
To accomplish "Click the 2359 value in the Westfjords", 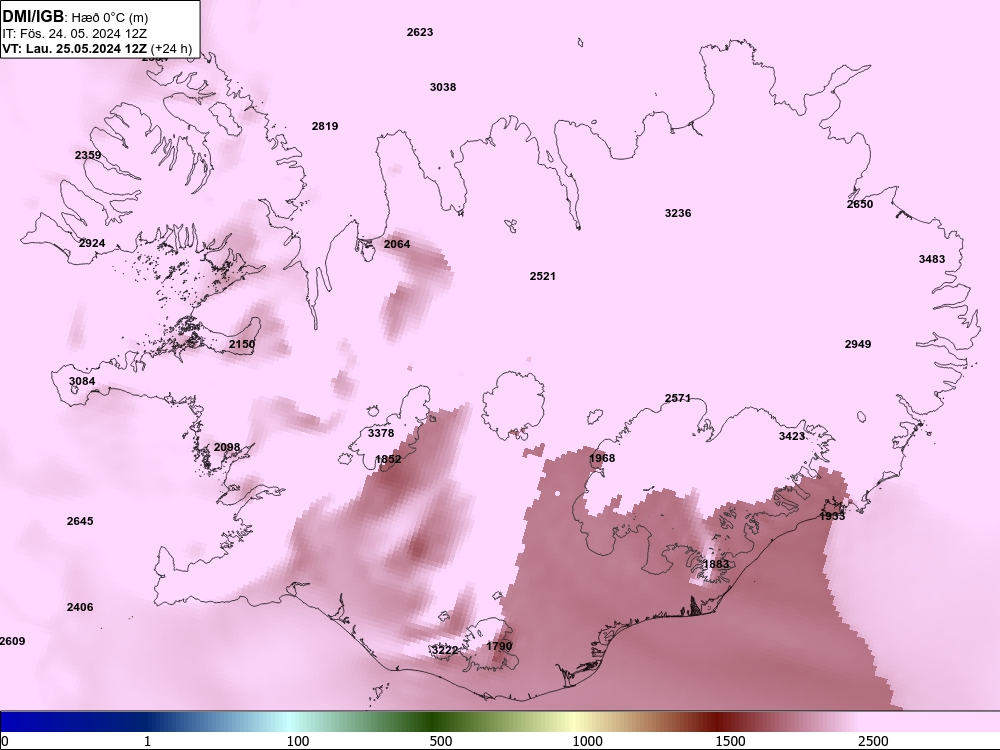I will [88, 155].
